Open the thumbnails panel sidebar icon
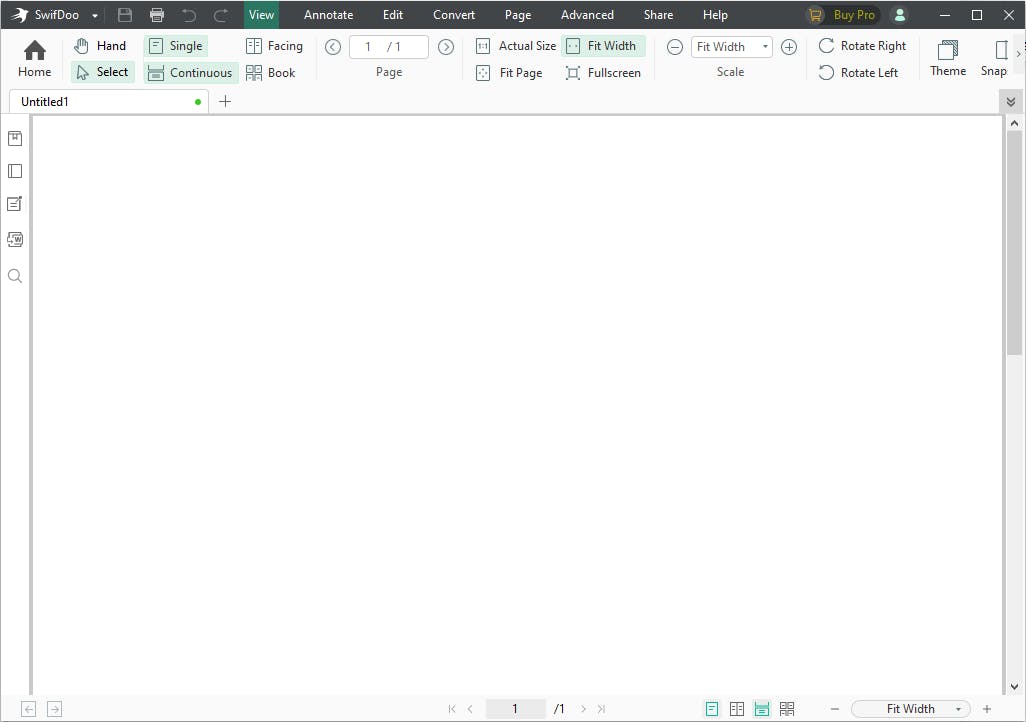The image size is (1026, 722). coord(15,171)
